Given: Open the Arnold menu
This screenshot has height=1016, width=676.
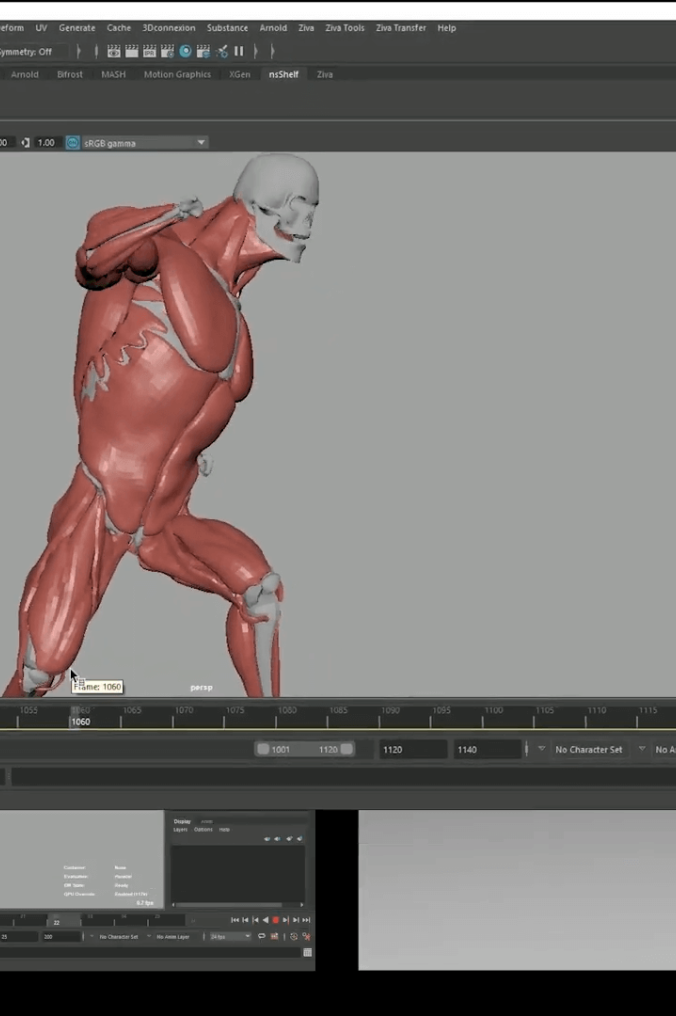Looking at the screenshot, I should pyautogui.click(x=273, y=28).
